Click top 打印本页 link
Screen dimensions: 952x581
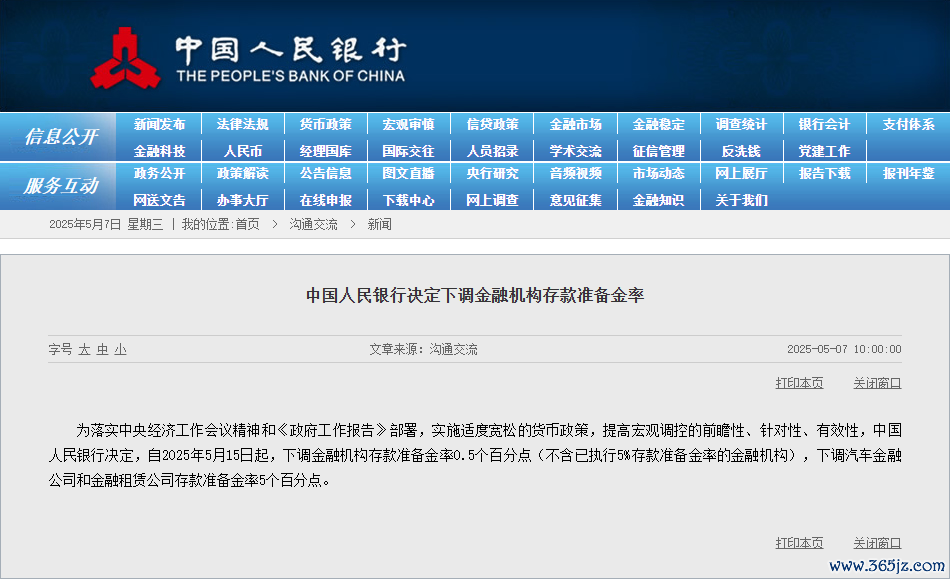pos(799,383)
